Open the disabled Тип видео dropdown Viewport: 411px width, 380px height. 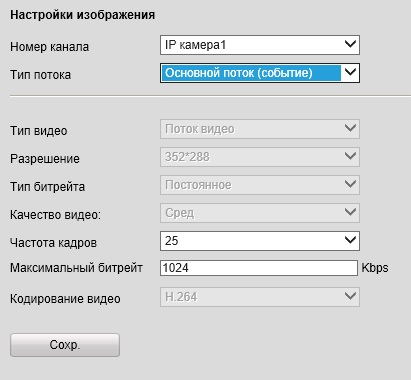(x=260, y=129)
